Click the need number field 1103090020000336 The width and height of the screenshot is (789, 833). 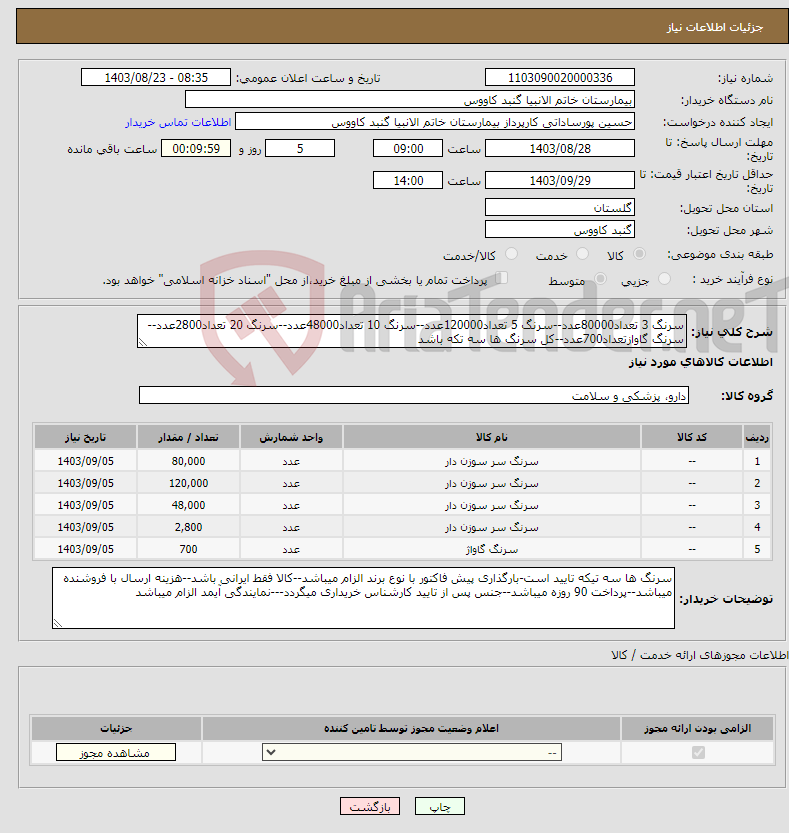point(559,78)
